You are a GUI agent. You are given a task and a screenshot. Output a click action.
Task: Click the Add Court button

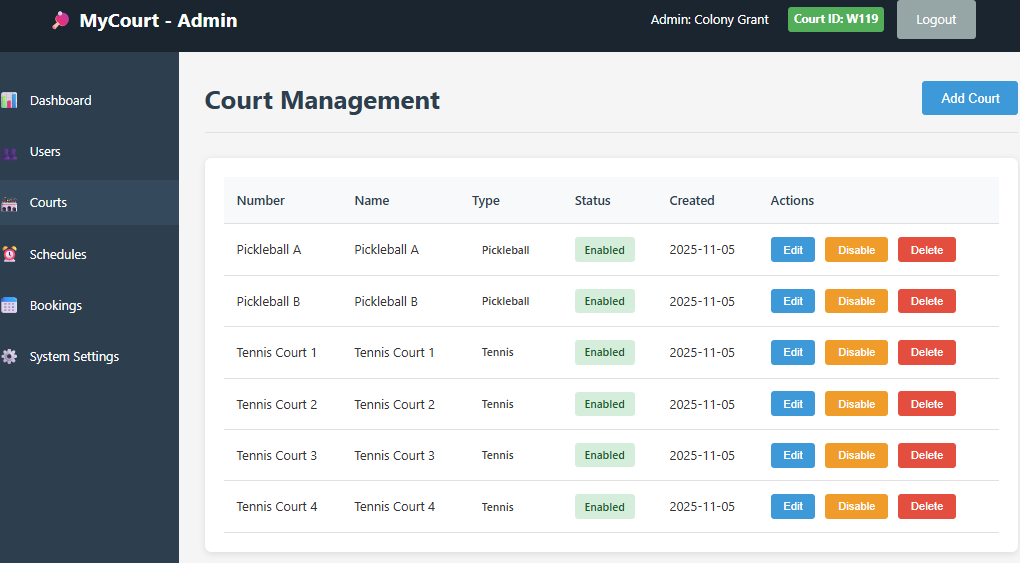[x=970, y=98]
